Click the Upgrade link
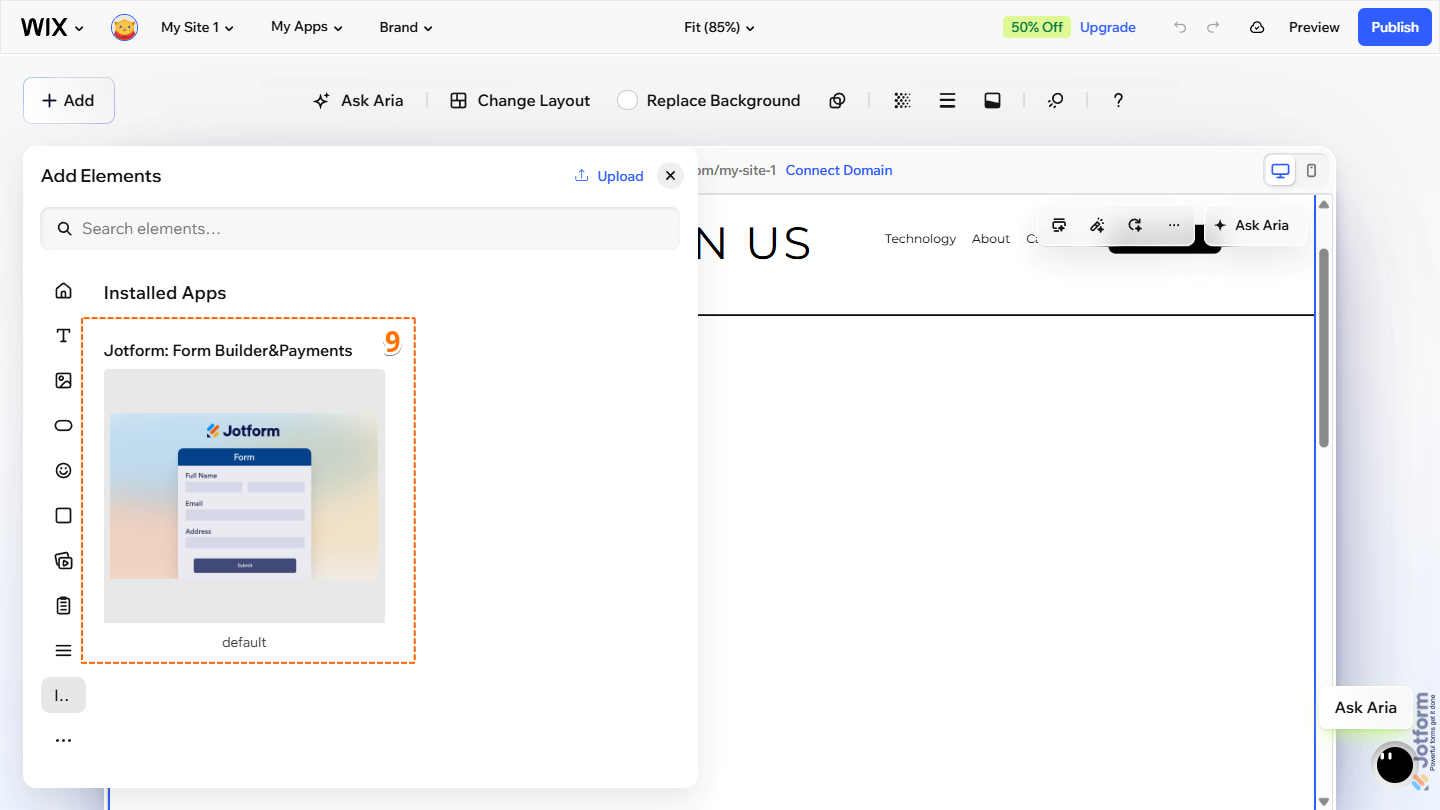The height and width of the screenshot is (810, 1440). (1108, 27)
